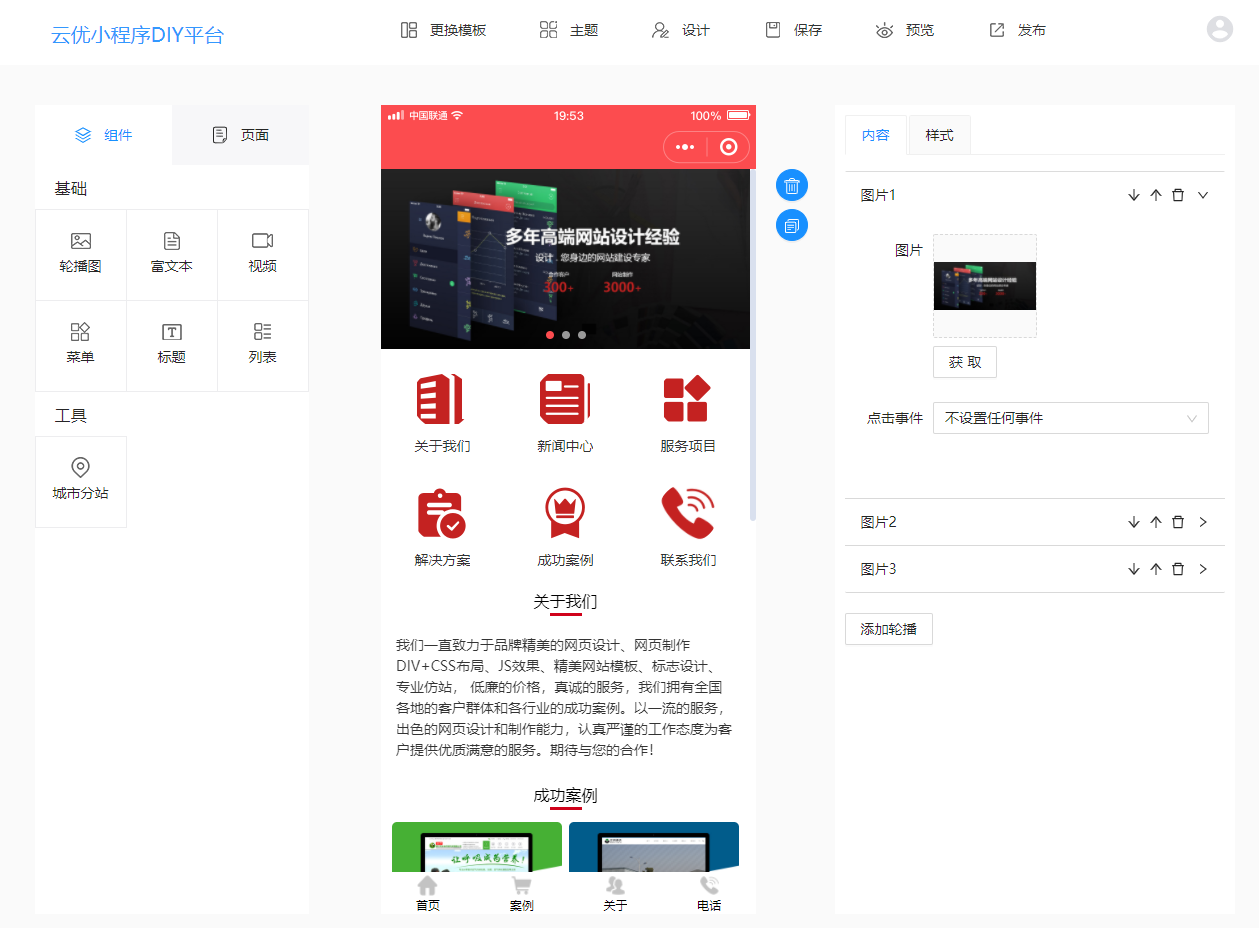Move 图片1 down with arrow
1259x928 pixels.
coord(1134,195)
